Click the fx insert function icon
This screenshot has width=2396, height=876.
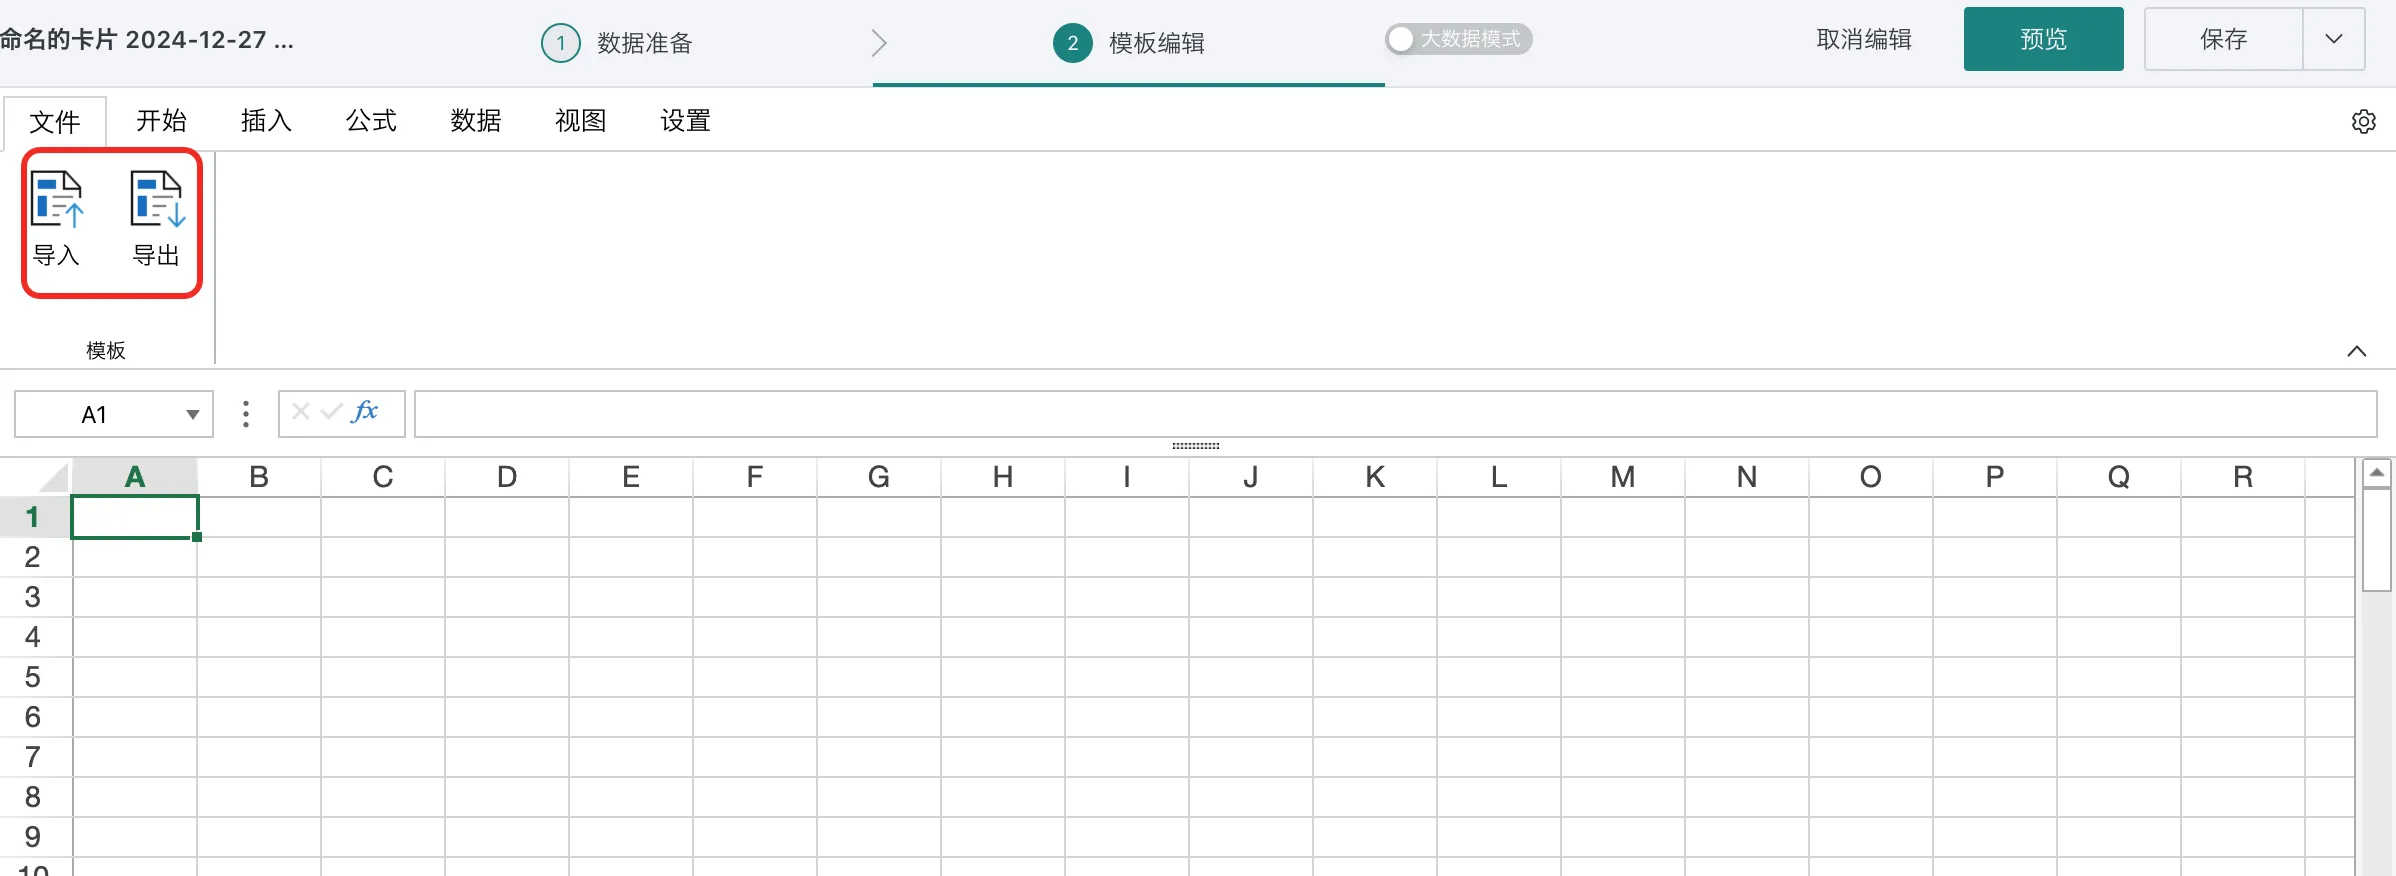click(366, 412)
